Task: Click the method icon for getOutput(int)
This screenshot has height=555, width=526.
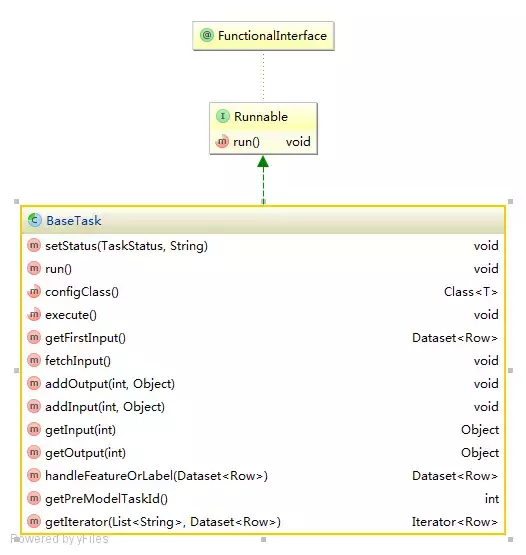Action: 34,452
